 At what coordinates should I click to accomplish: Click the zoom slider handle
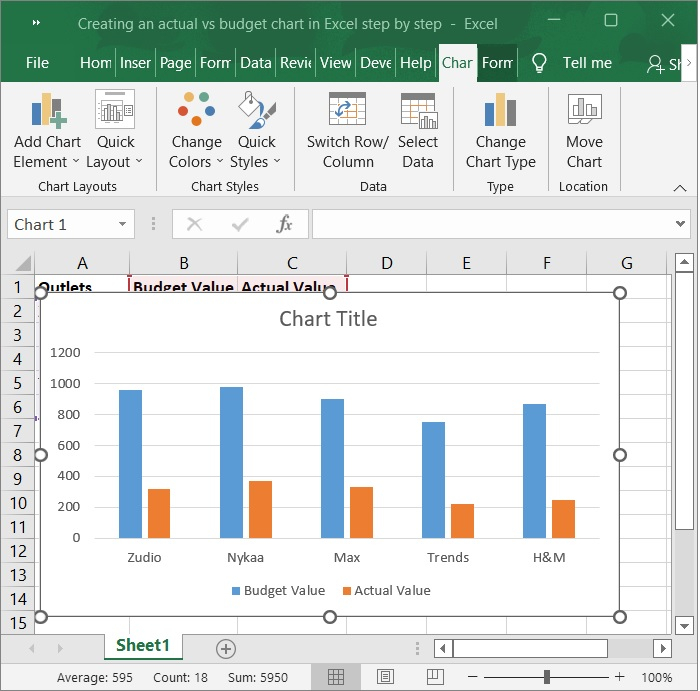pyautogui.click(x=546, y=677)
